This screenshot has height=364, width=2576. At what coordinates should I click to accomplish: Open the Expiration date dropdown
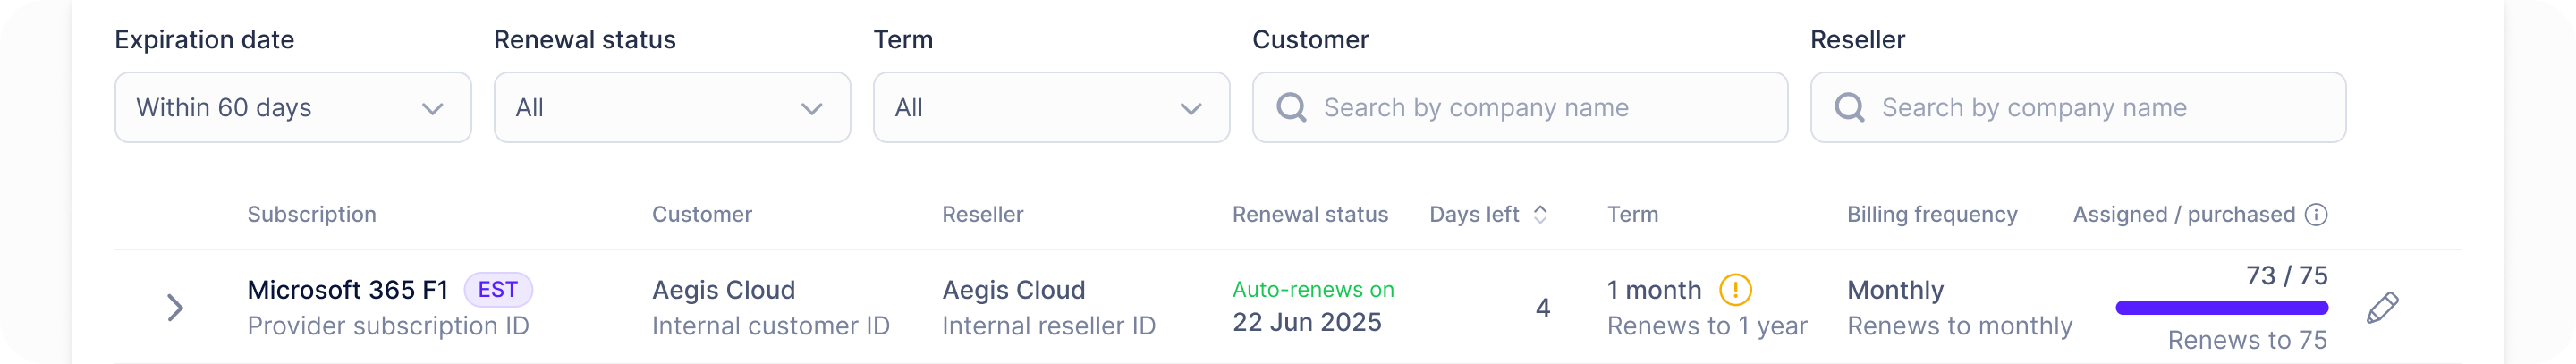pos(293,108)
